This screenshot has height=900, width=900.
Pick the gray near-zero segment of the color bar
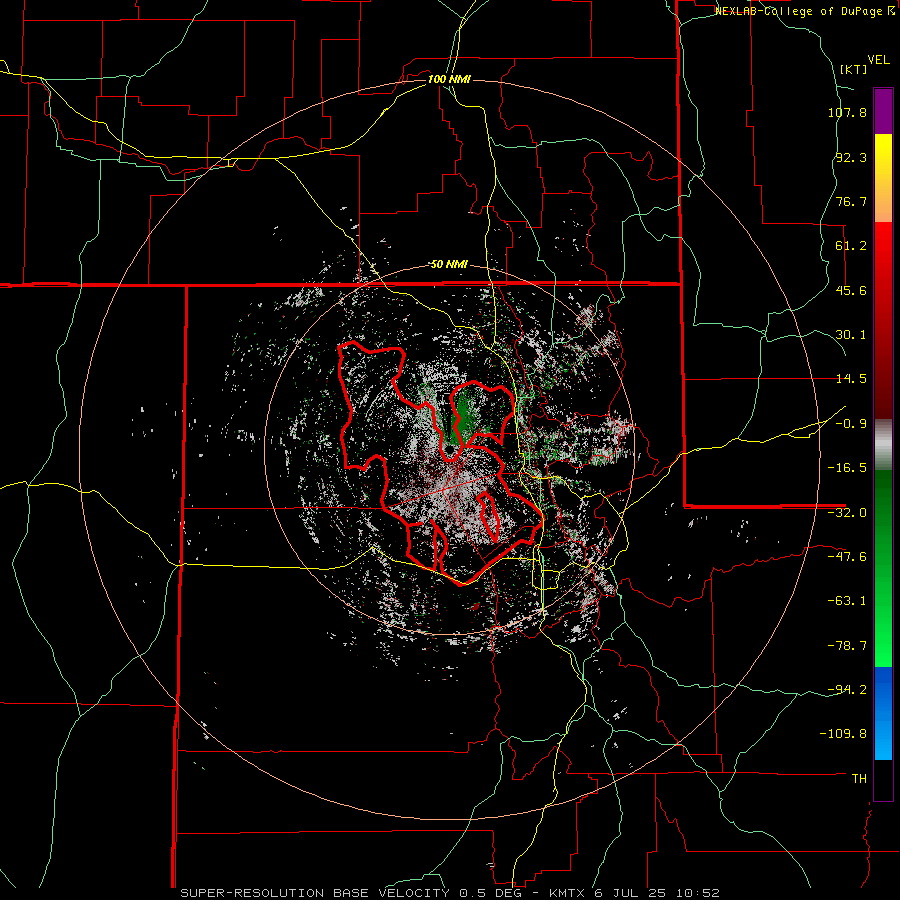(x=883, y=445)
